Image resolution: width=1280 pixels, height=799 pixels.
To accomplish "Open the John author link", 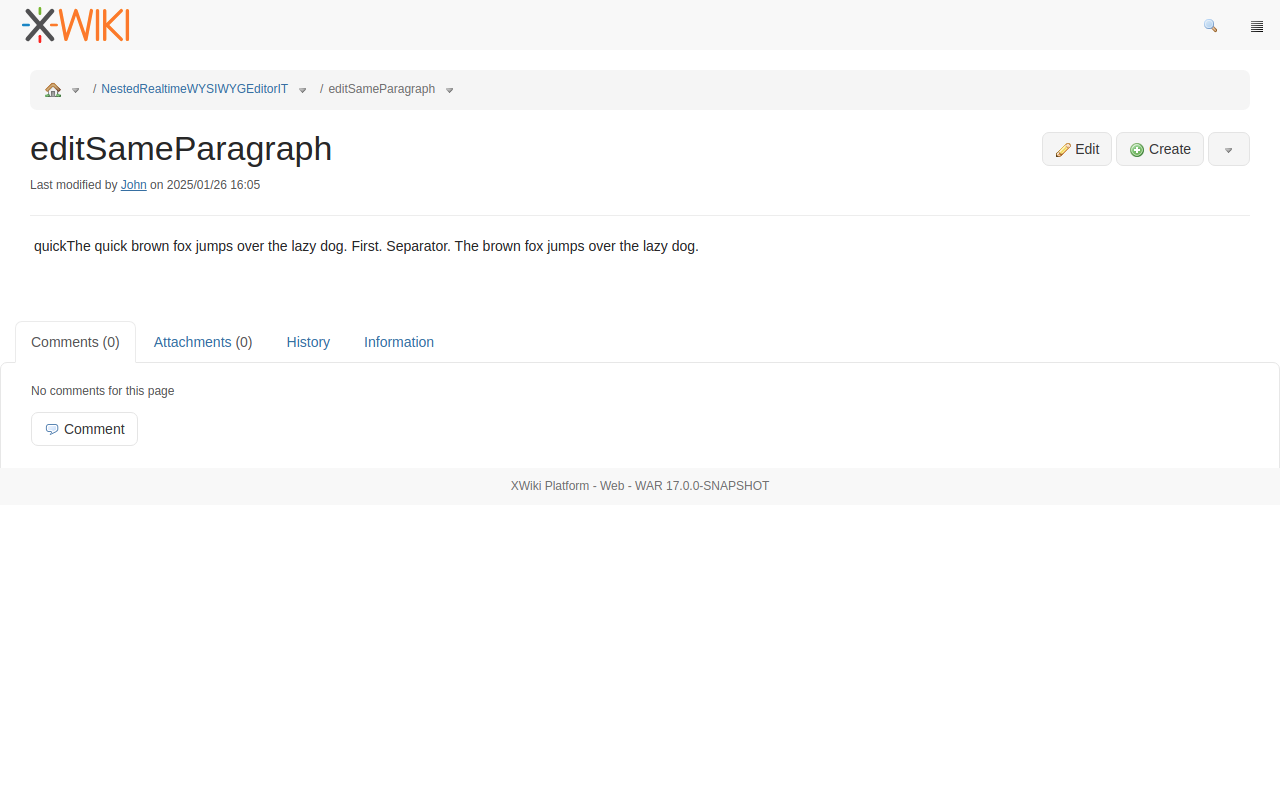I will pyautogui.click(x=134, y=185).
